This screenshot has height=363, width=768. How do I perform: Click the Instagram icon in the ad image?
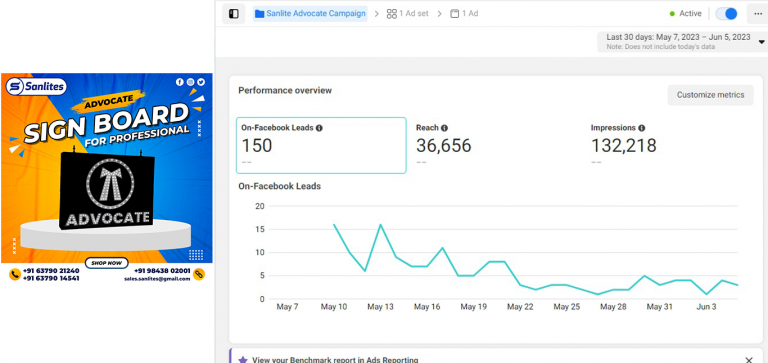point(190,82)
